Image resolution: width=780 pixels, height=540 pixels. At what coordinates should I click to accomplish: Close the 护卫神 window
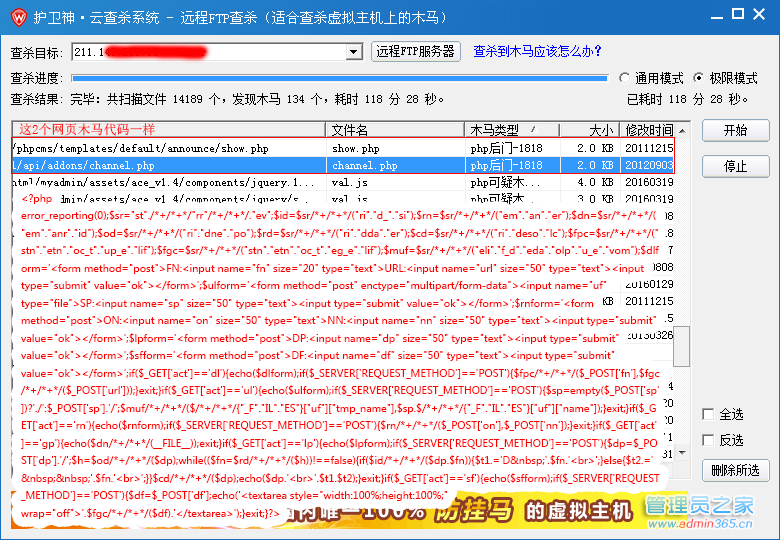[x=759, y=14]
